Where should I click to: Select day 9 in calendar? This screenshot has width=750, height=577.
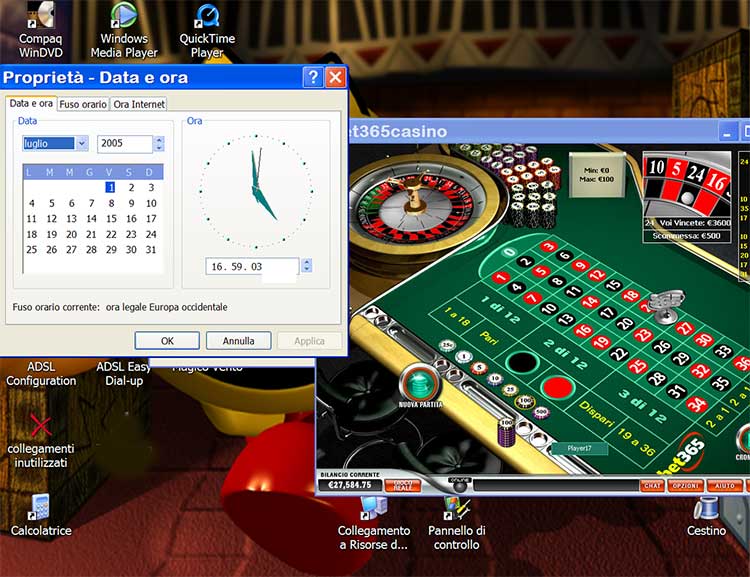pos(131,203)
